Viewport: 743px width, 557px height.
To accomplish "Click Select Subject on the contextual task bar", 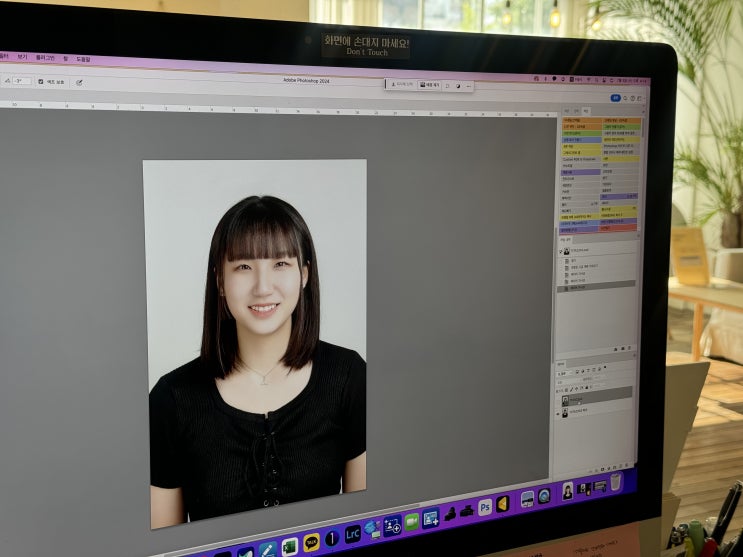I will 402,84.
